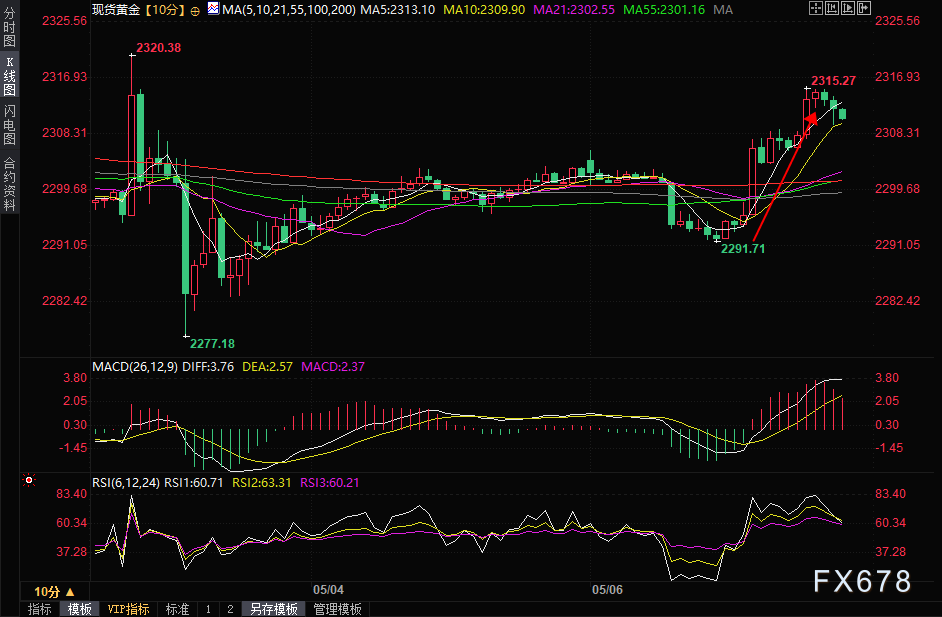Click the MA indicator chart icon
Image resolution: width=942 pixels, height=617 pixels.
(211, 10)
